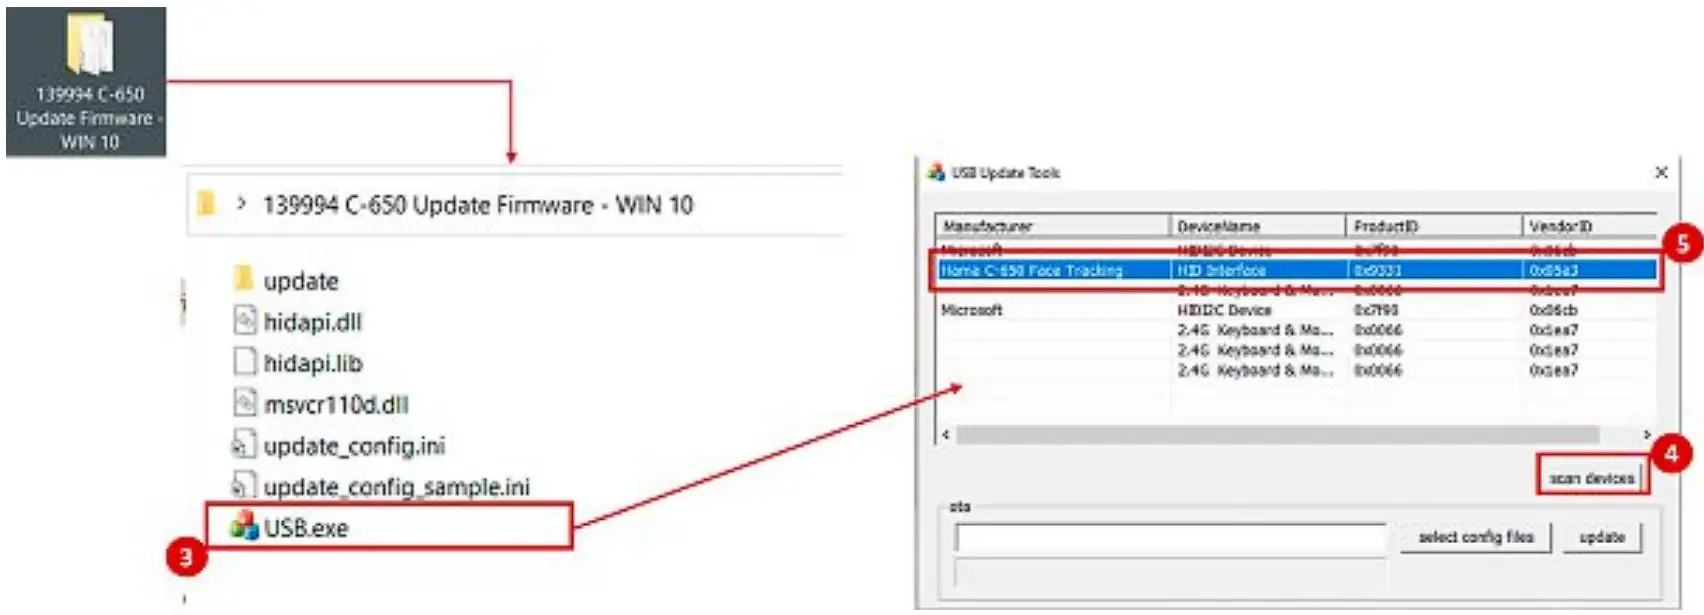This screenshot has height=615, width=1704.
Task: Expand the breadcrumb chevron before folder name
Action: pos(241,204)
